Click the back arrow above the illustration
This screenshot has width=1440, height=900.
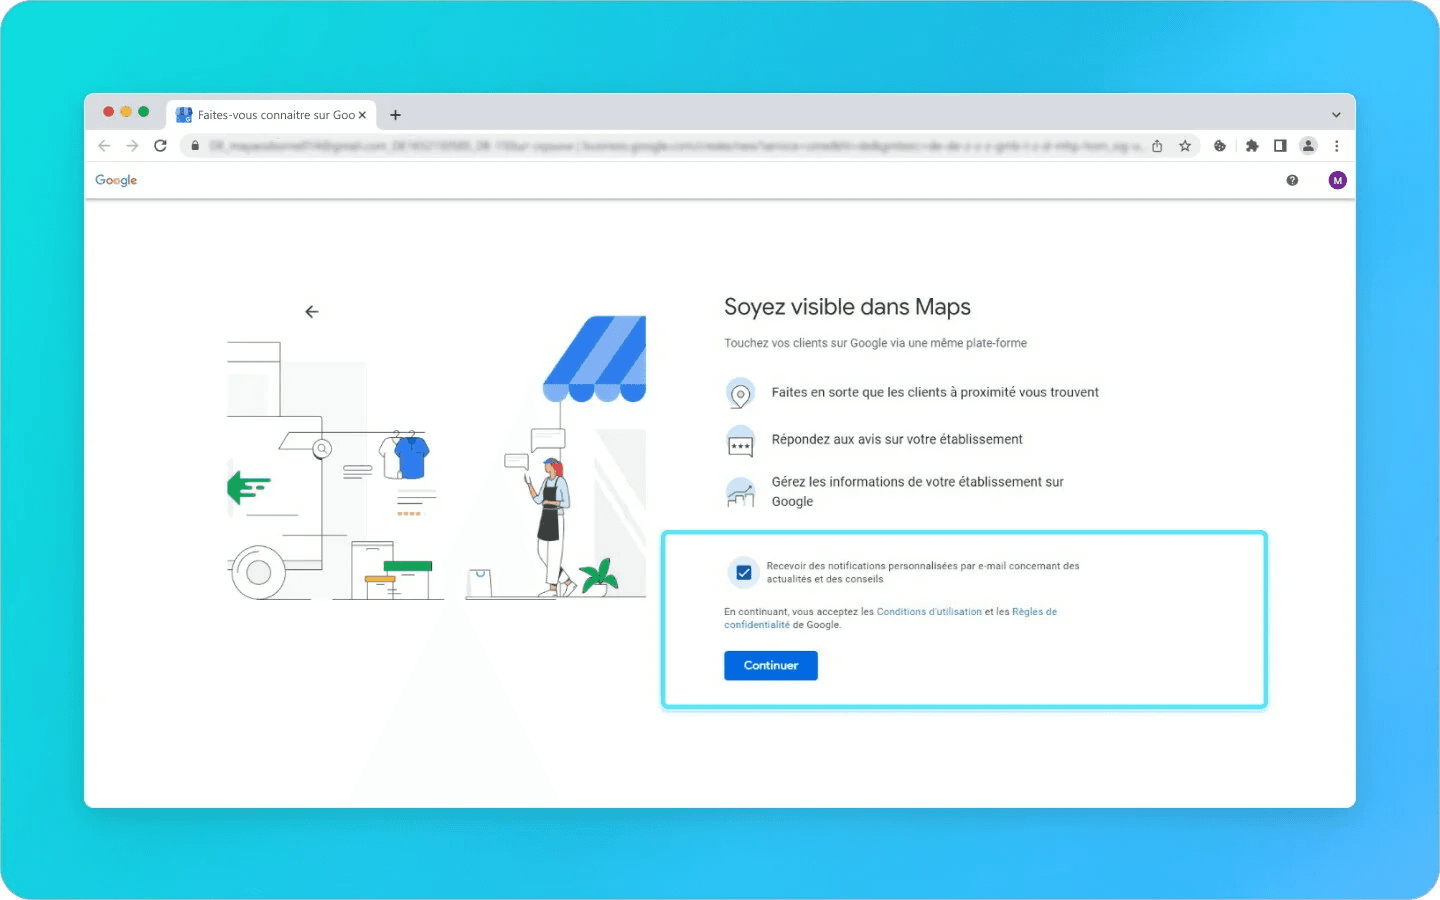312,312
